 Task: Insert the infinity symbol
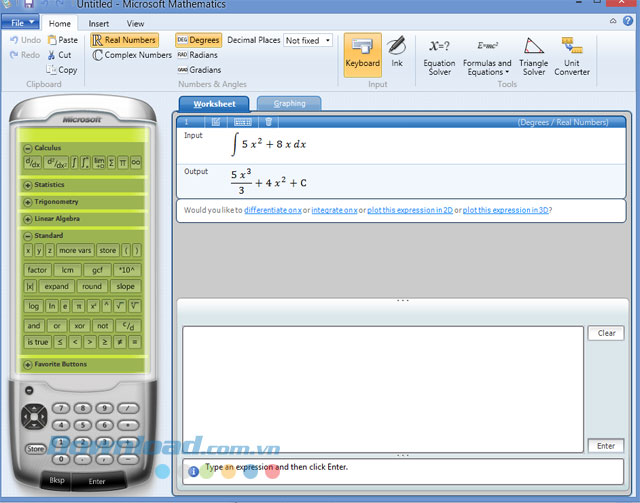[x=136, y=162]
